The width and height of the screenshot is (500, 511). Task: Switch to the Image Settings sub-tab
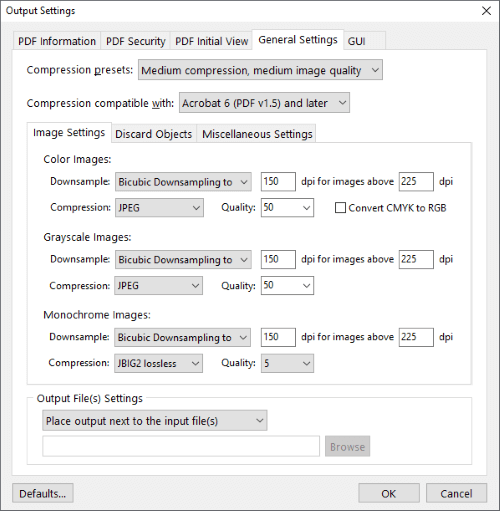click(x=69, y=133)
